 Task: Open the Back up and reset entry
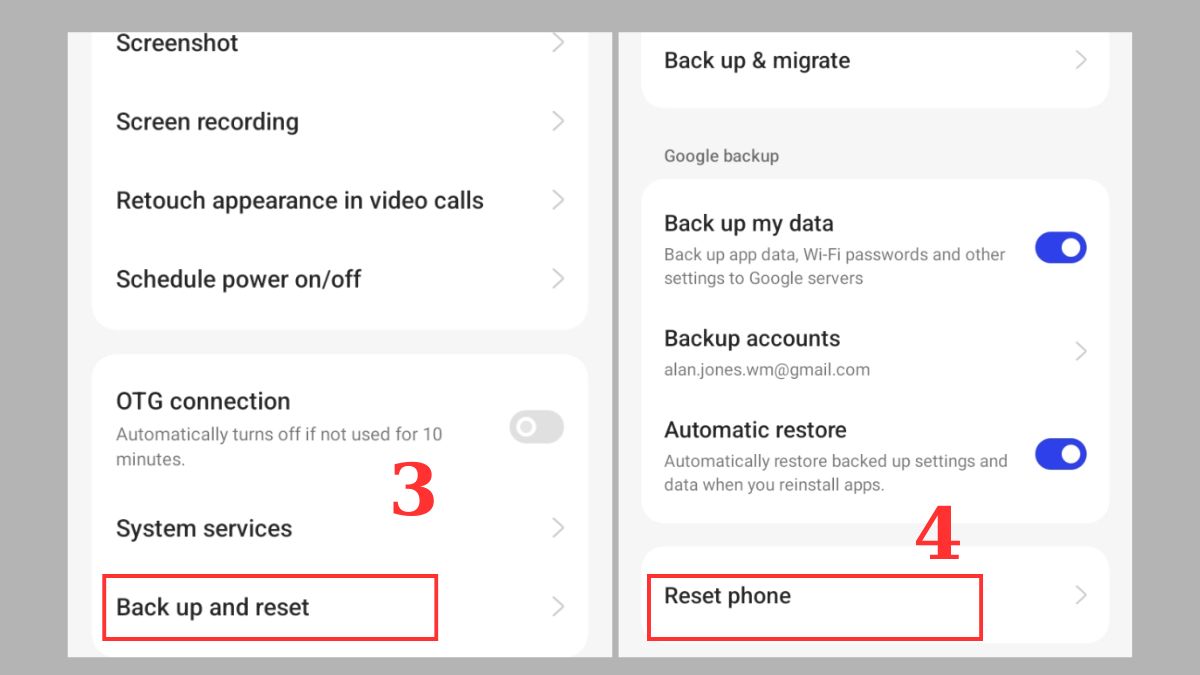(340, 607)
